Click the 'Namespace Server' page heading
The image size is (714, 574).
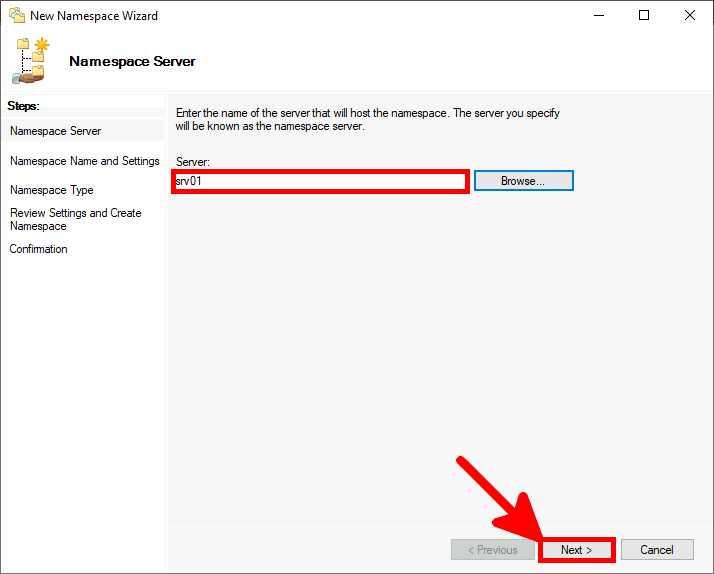click(133, 61)
